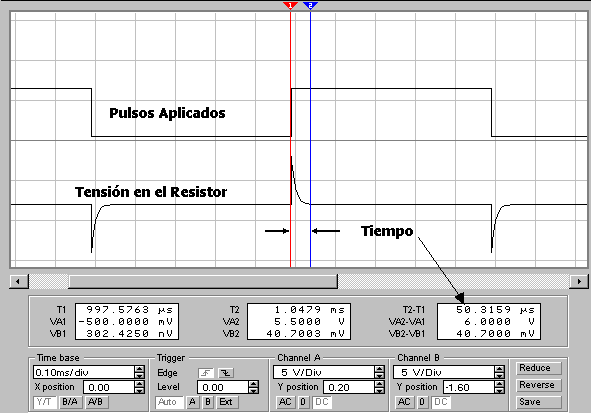Screen dimensions: 591x413
Task: Increase Channel B V/Div with up arrow
Action: point(499,369)
